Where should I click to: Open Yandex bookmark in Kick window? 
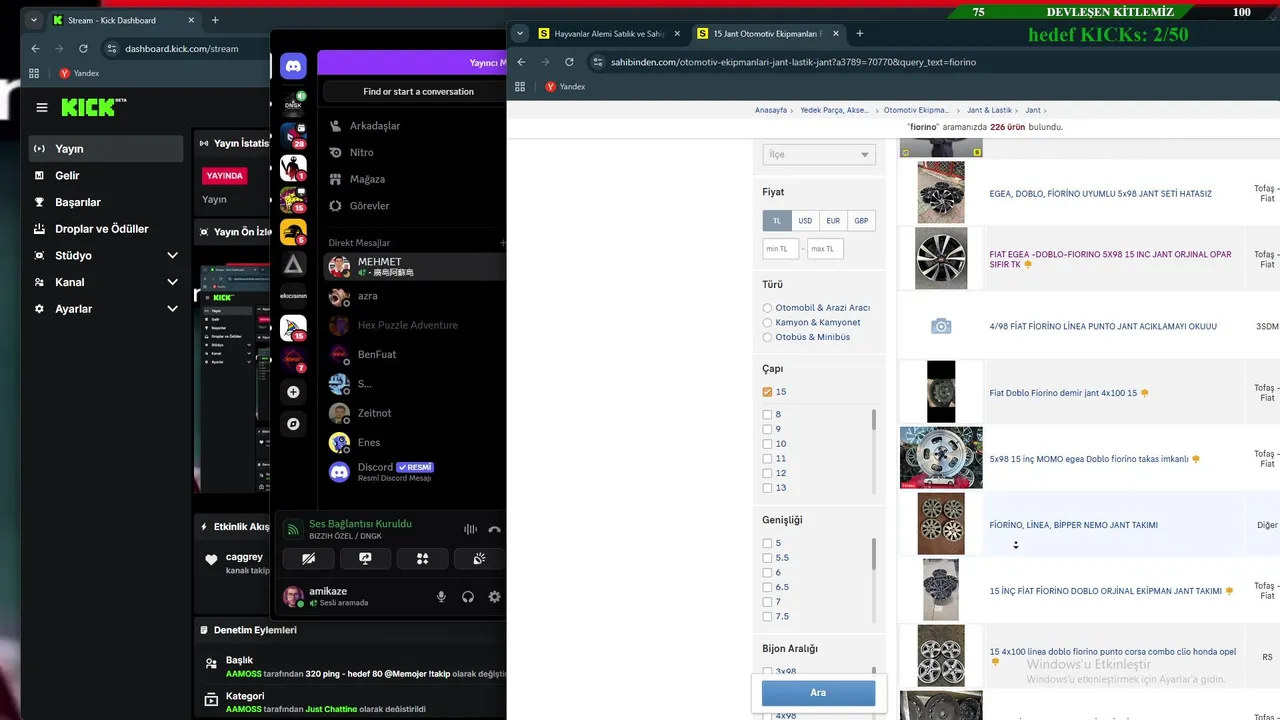78,73
